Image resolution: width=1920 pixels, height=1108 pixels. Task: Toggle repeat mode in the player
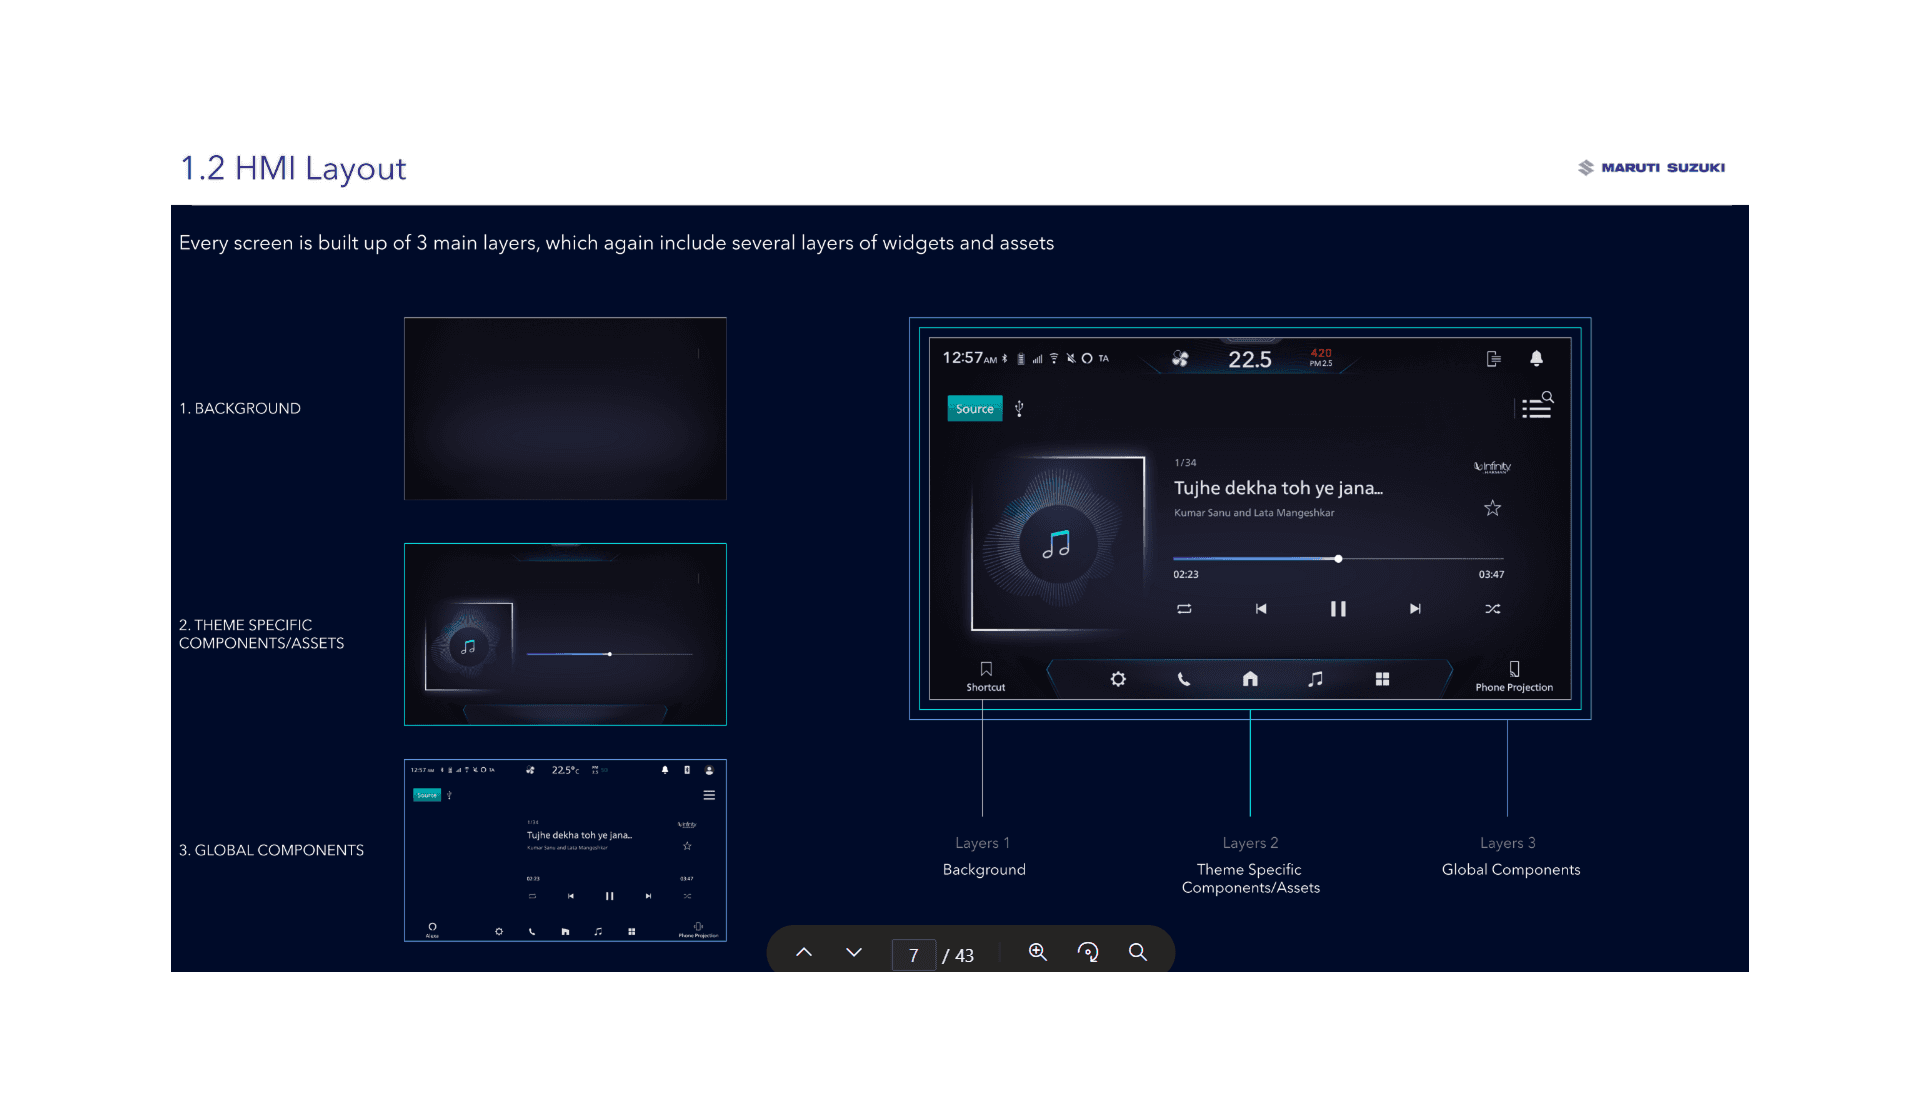[x=1184, y=609]
